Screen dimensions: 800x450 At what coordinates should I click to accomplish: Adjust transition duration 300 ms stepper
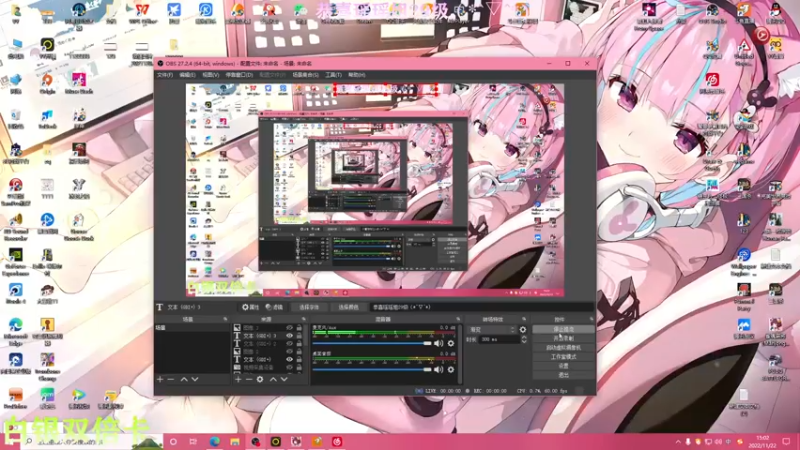(x=524, y=339)
